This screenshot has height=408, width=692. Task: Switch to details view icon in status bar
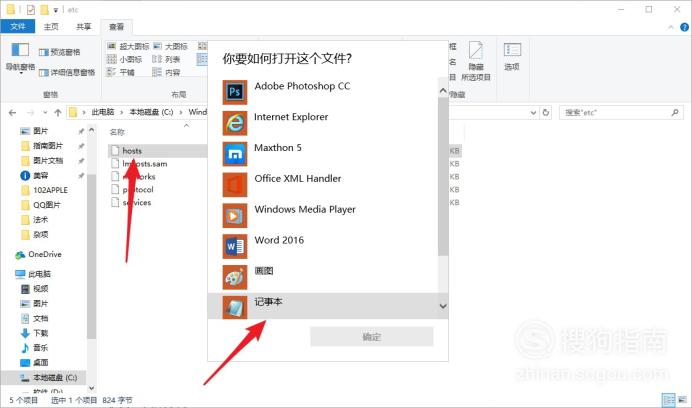click(x=669, y=400)
